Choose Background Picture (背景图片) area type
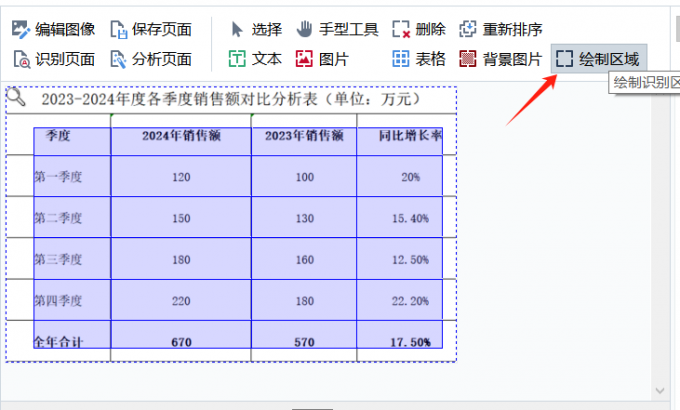This screenshot has width=680, height=410. coord(501,59)
